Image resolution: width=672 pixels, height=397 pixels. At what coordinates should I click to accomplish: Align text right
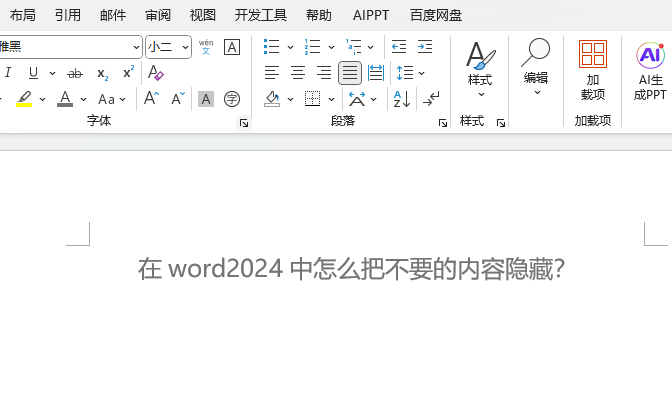[324, 73]
